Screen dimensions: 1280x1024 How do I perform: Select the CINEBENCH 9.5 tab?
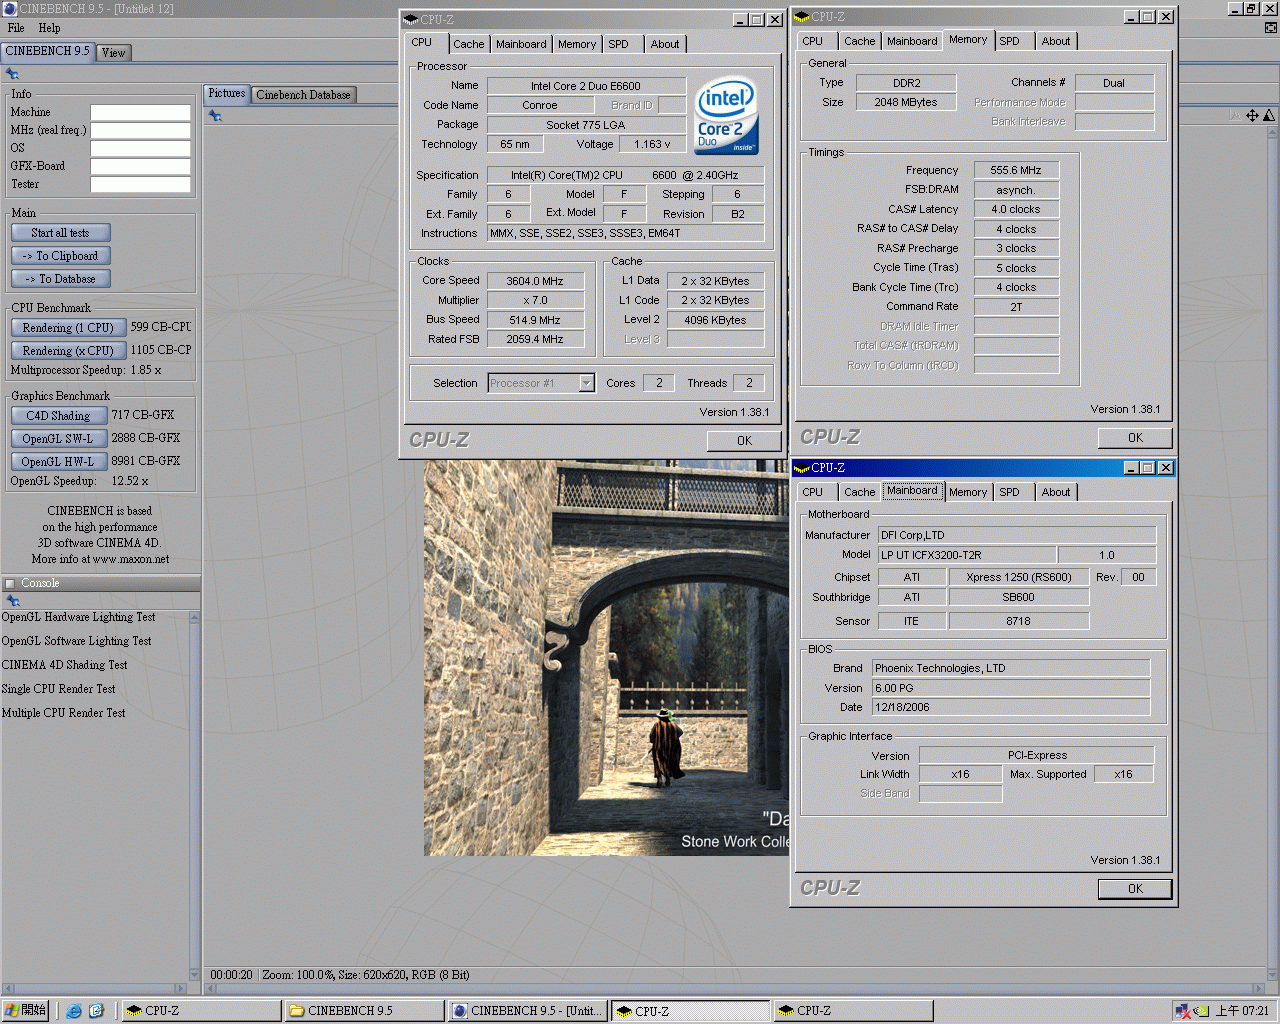(x=47, y=51)
